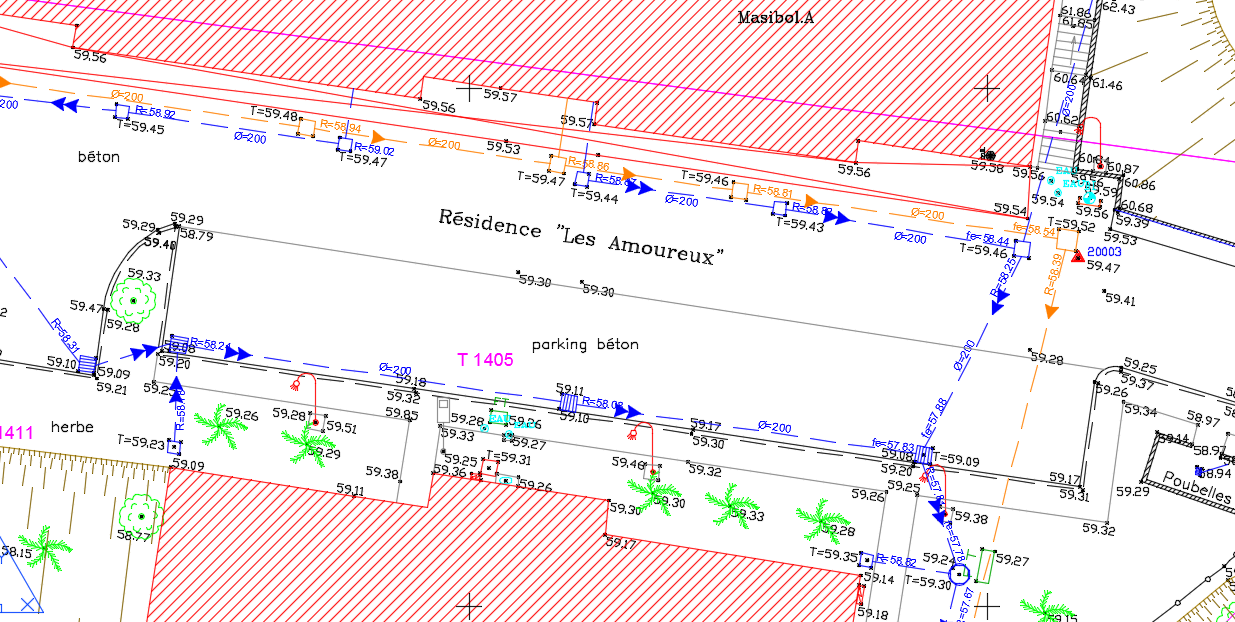Select the round green tree near 59.33
The image size is (1235, 622).
coord(133,299)
